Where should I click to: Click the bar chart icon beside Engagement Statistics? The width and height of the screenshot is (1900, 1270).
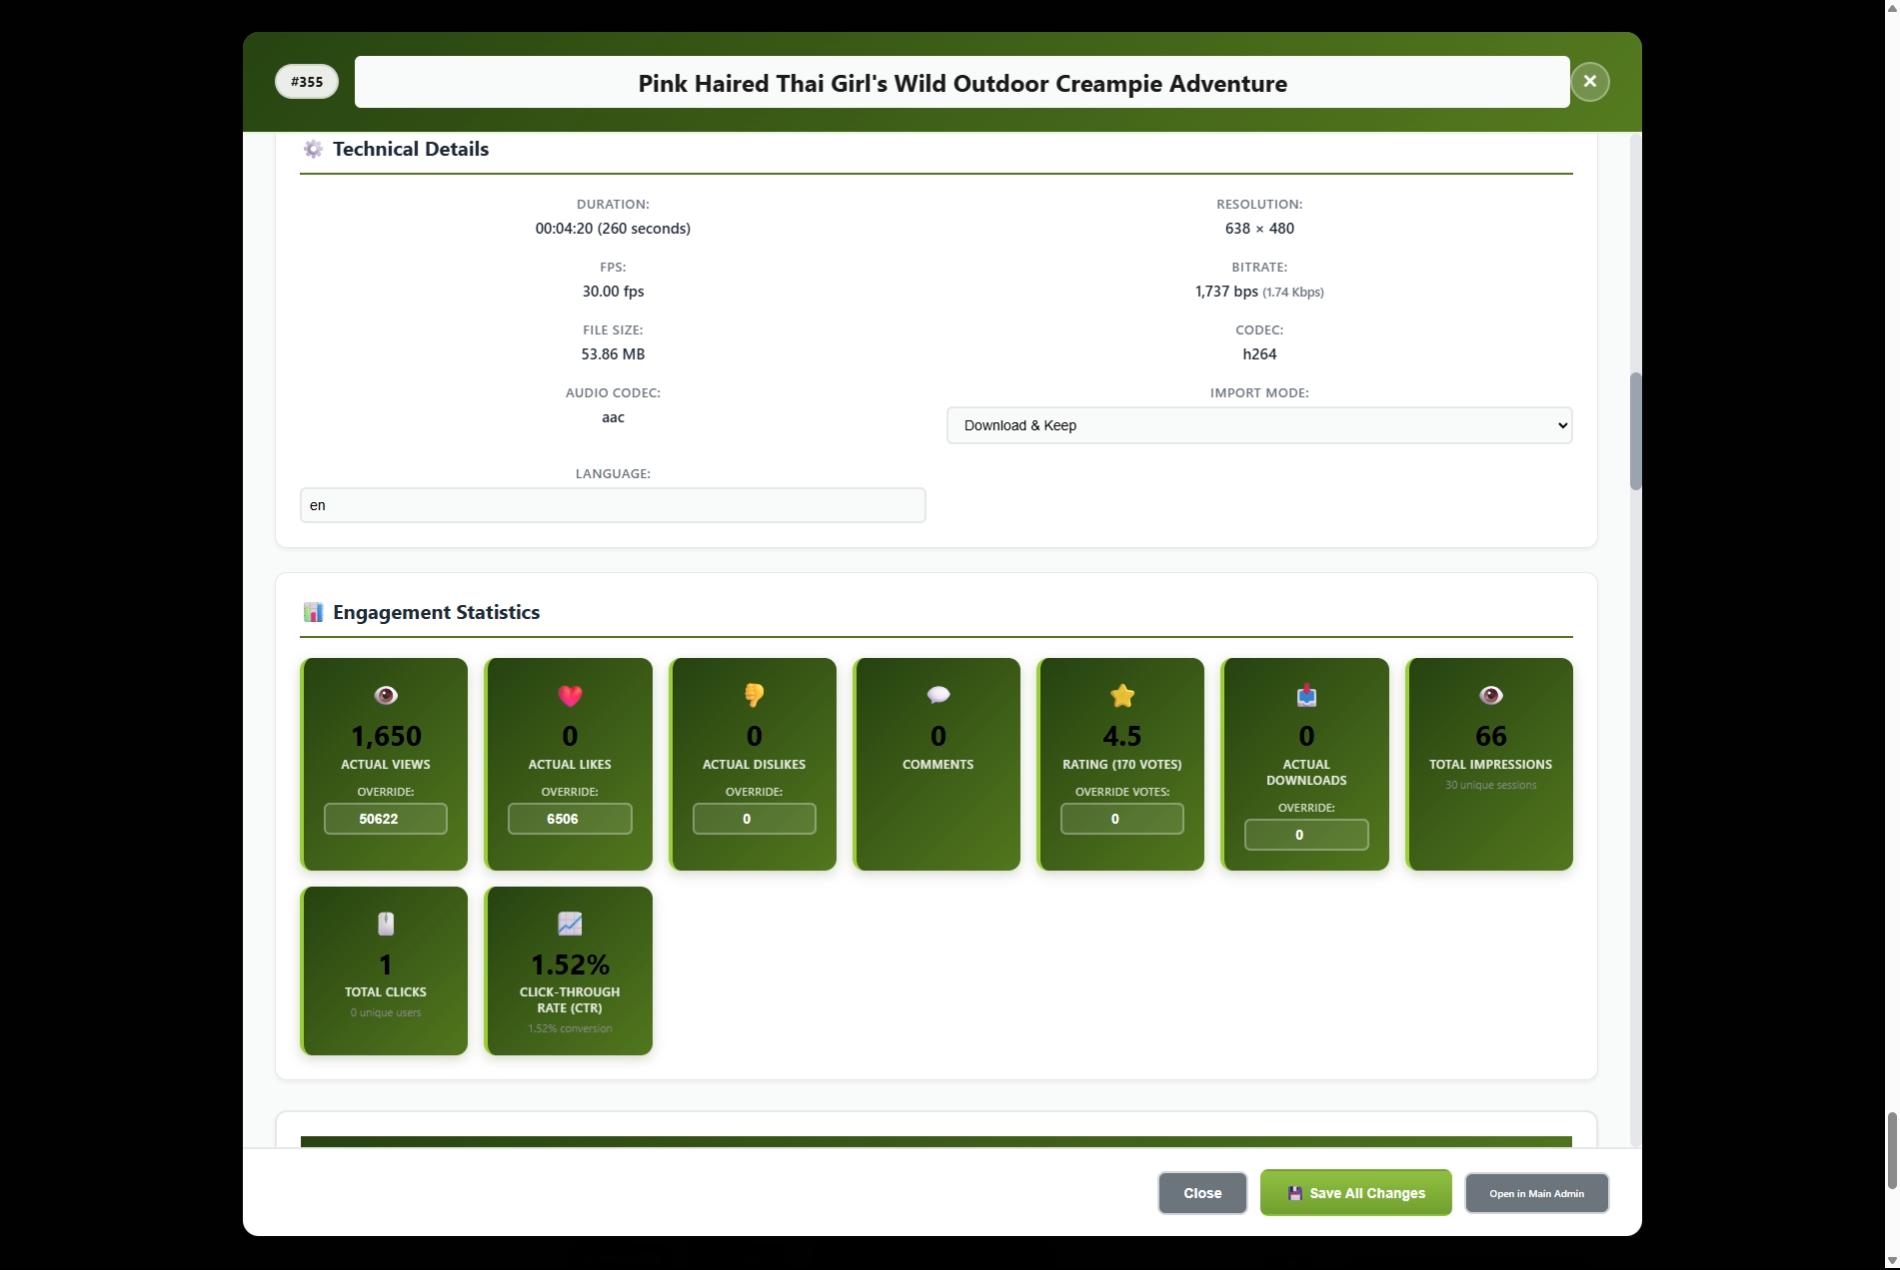click(x=313, y=611)
